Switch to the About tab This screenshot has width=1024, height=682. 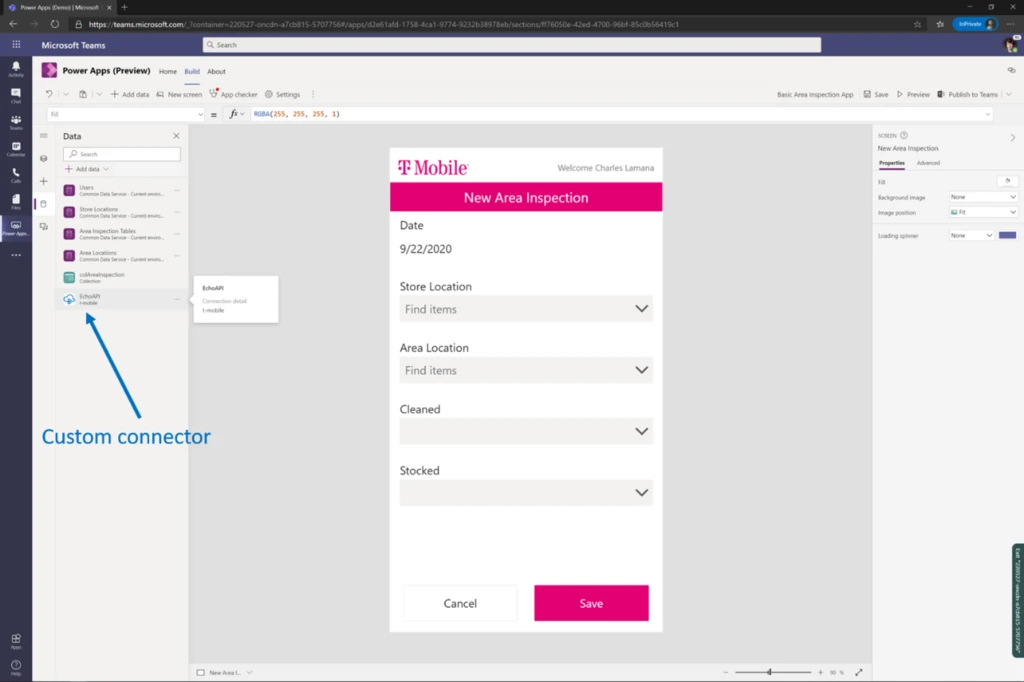pyautogui.click(x=216, y=71)
